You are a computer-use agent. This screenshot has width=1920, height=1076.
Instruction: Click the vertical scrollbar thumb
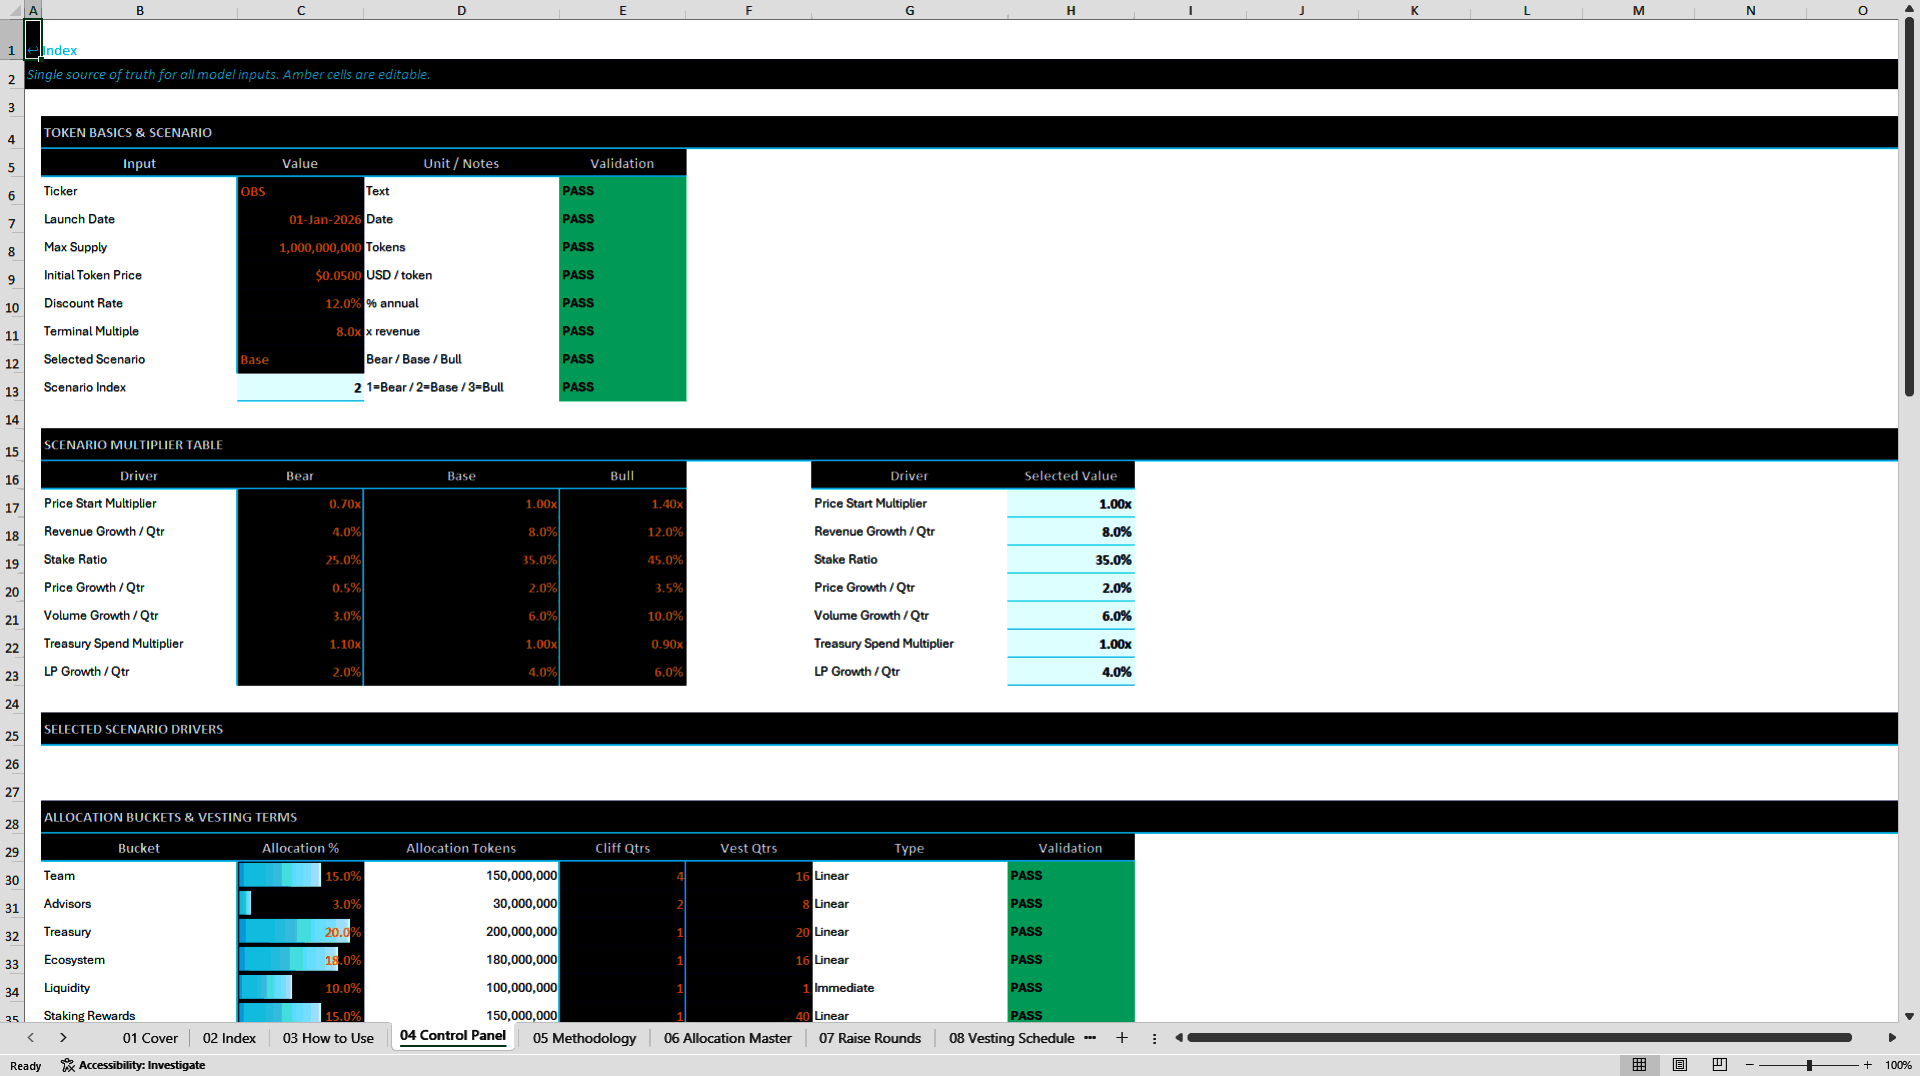click(x=1909, y=205)
